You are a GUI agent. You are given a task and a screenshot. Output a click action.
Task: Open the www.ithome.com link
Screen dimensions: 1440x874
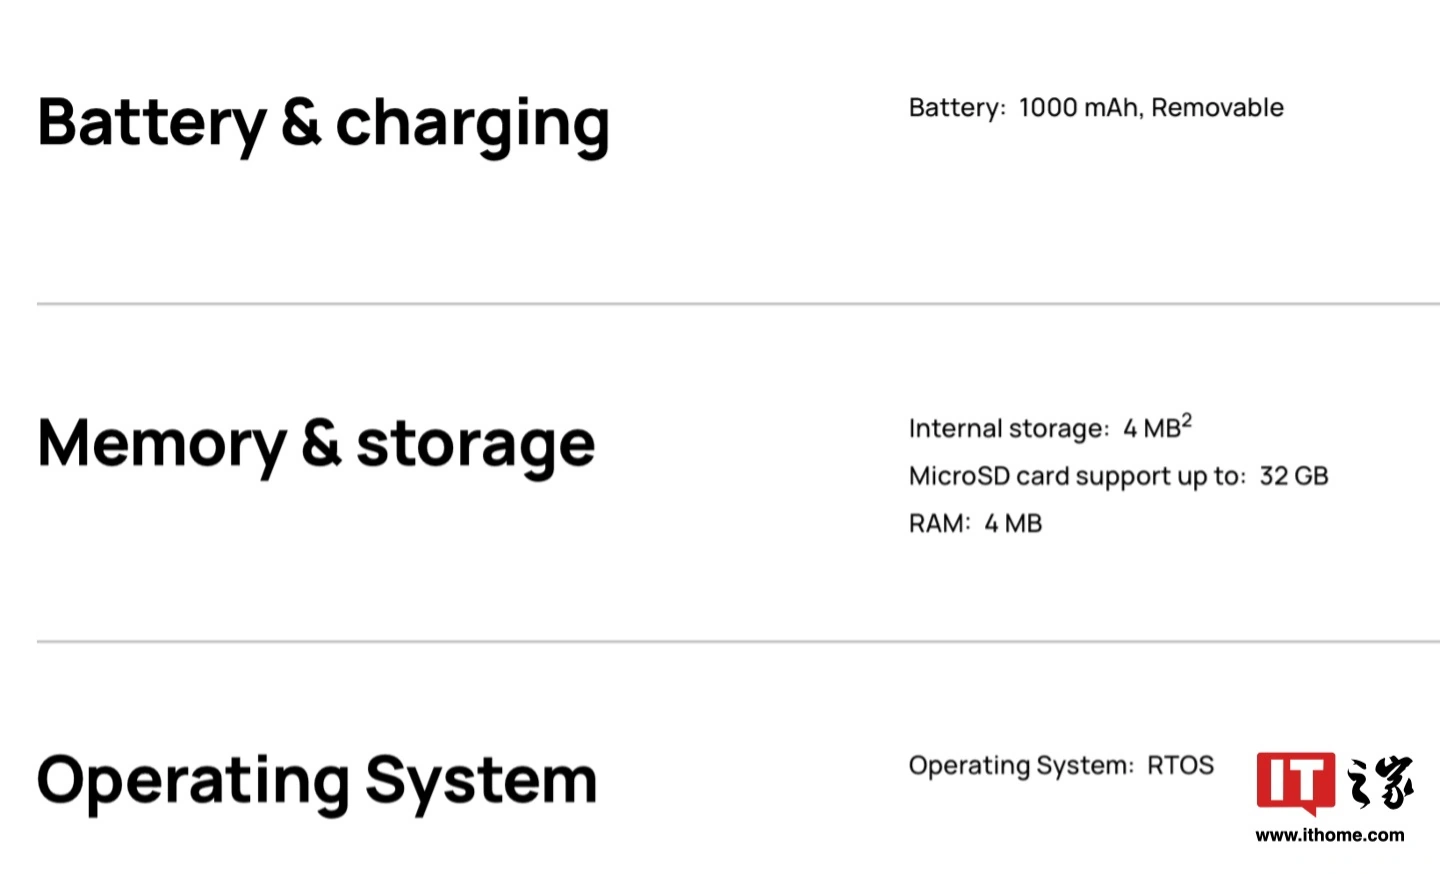pyautogui.click(x=1329, y=835)
